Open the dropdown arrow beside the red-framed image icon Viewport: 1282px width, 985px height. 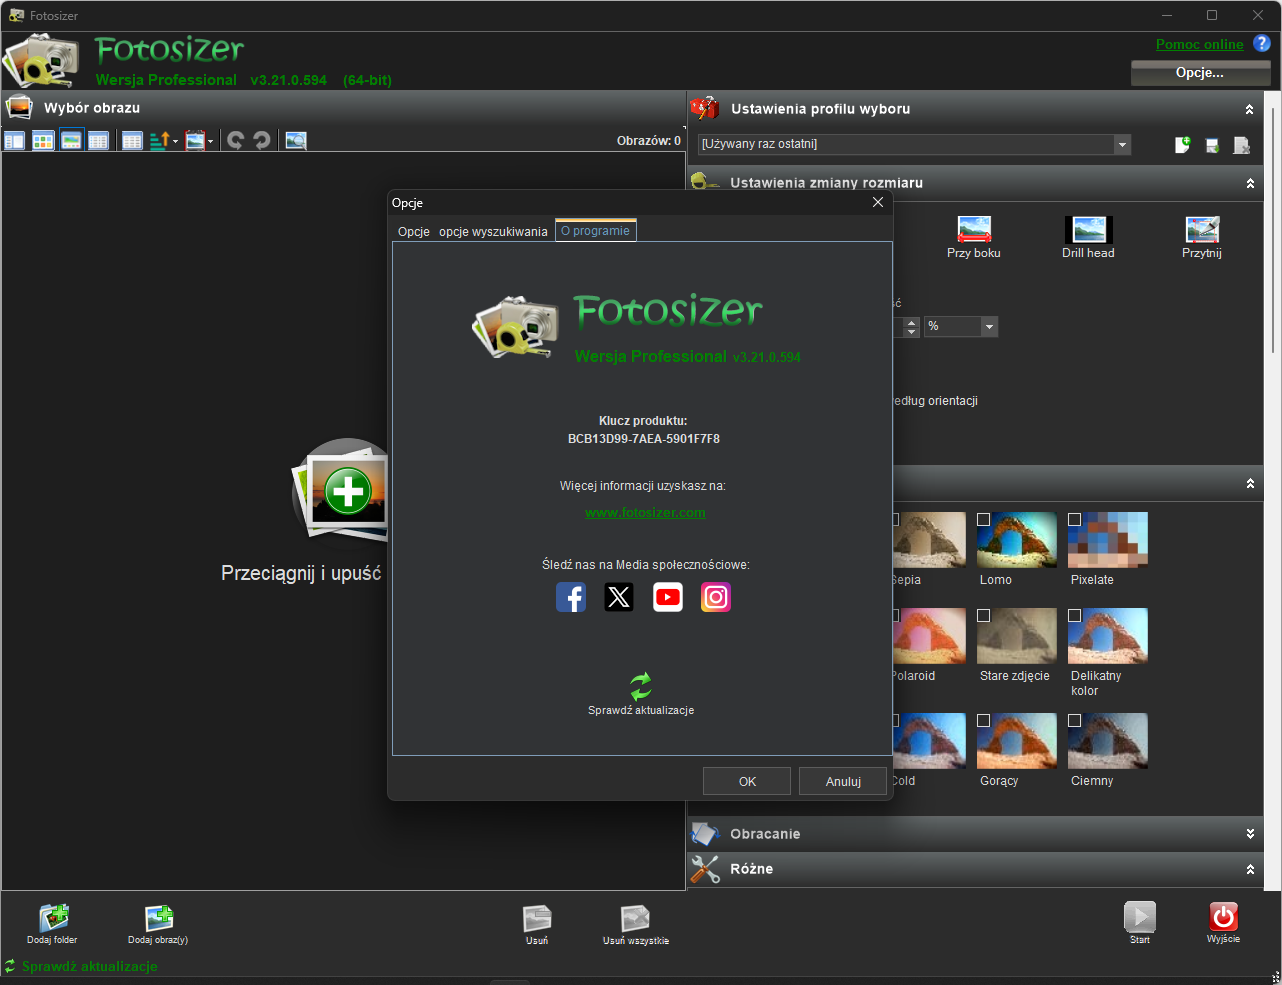coord(211,142)
